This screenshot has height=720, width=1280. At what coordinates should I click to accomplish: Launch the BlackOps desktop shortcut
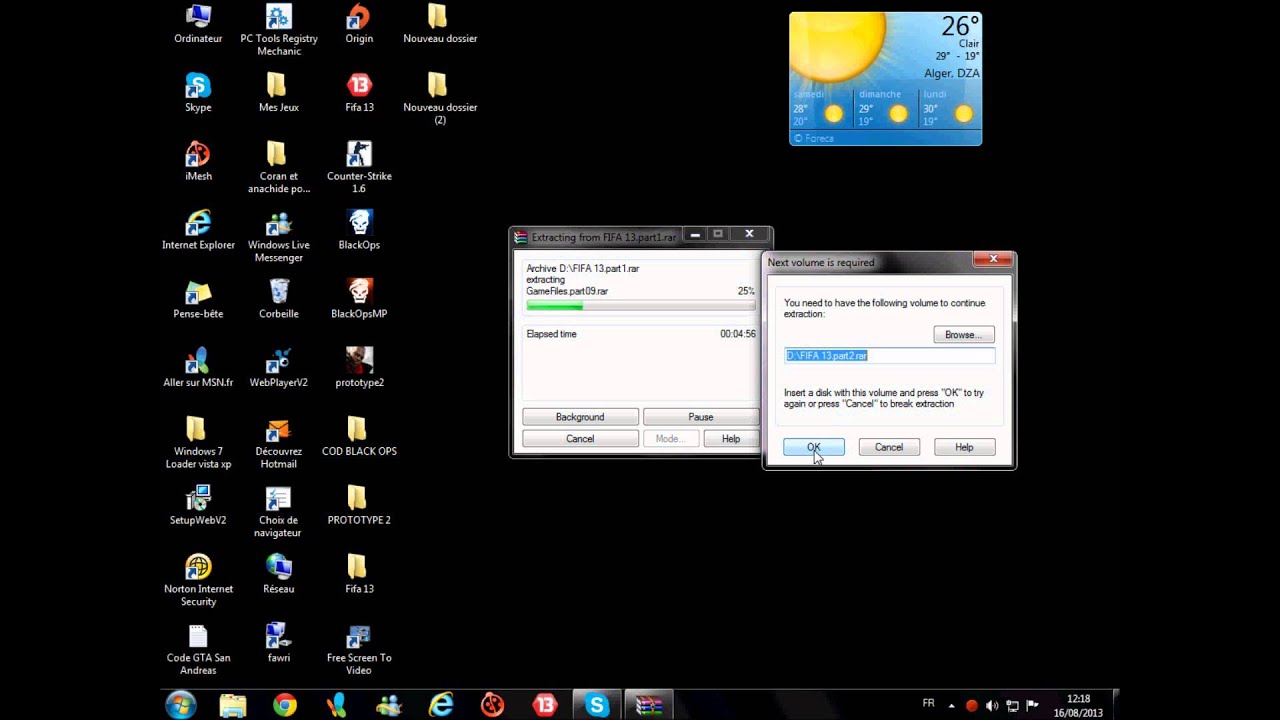(x=359, y=231)
